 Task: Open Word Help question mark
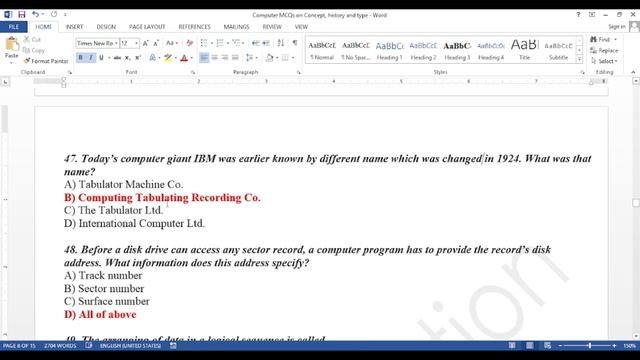(578, 15)
